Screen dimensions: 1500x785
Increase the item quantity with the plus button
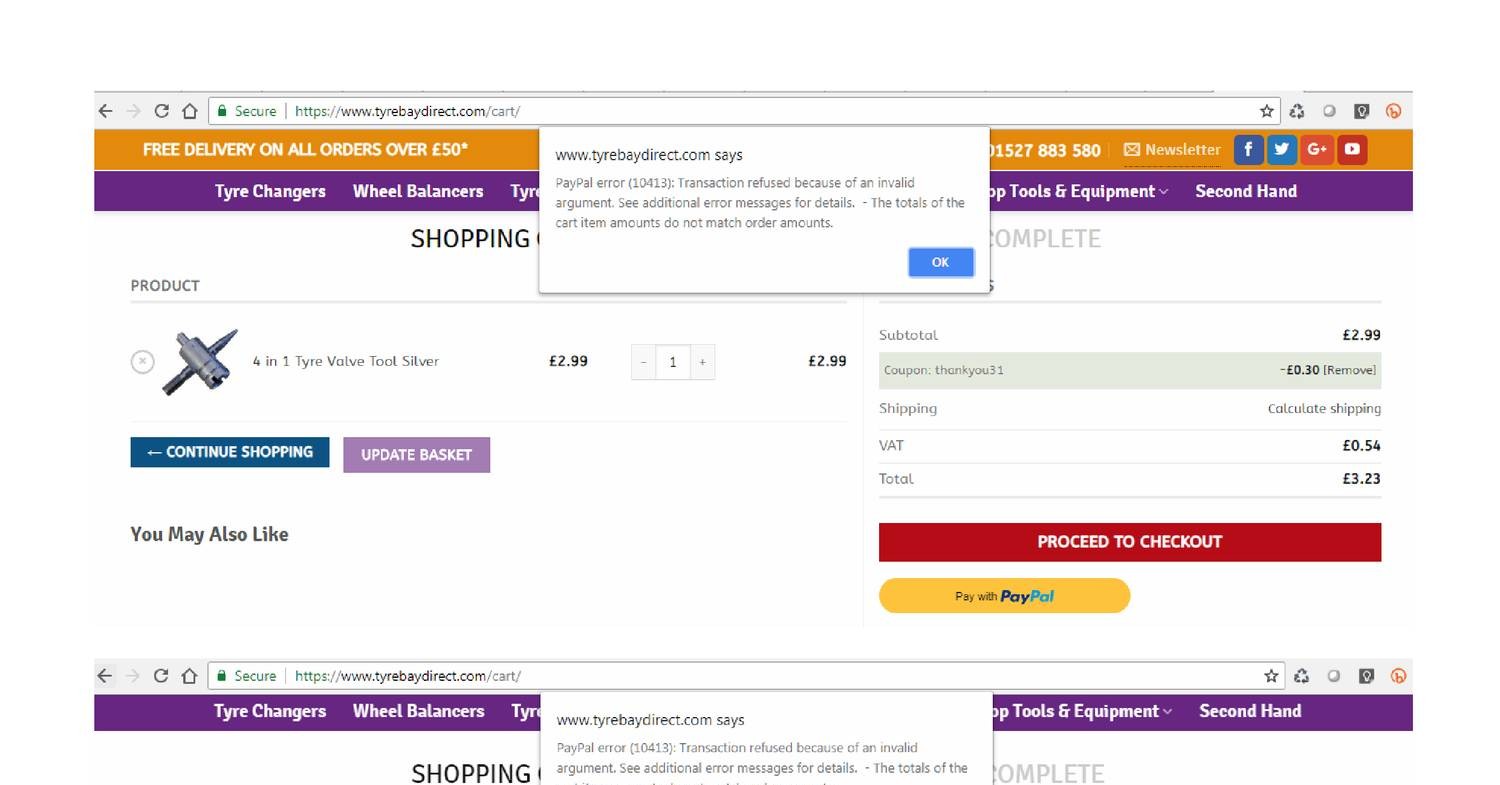[x=702, y=362]
